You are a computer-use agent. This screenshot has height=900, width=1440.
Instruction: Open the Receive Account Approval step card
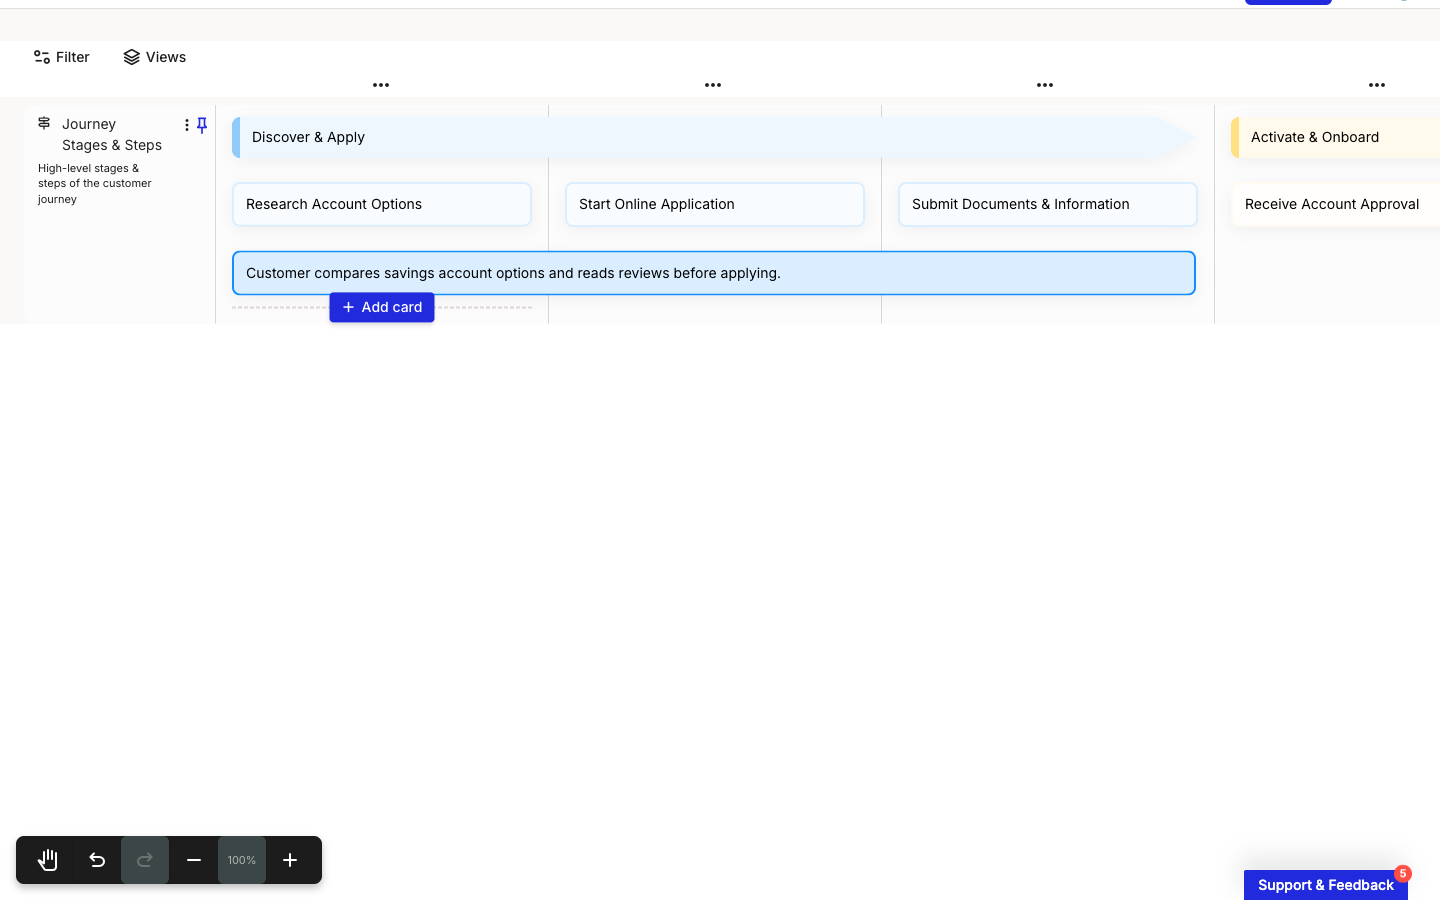point(1336,204)
